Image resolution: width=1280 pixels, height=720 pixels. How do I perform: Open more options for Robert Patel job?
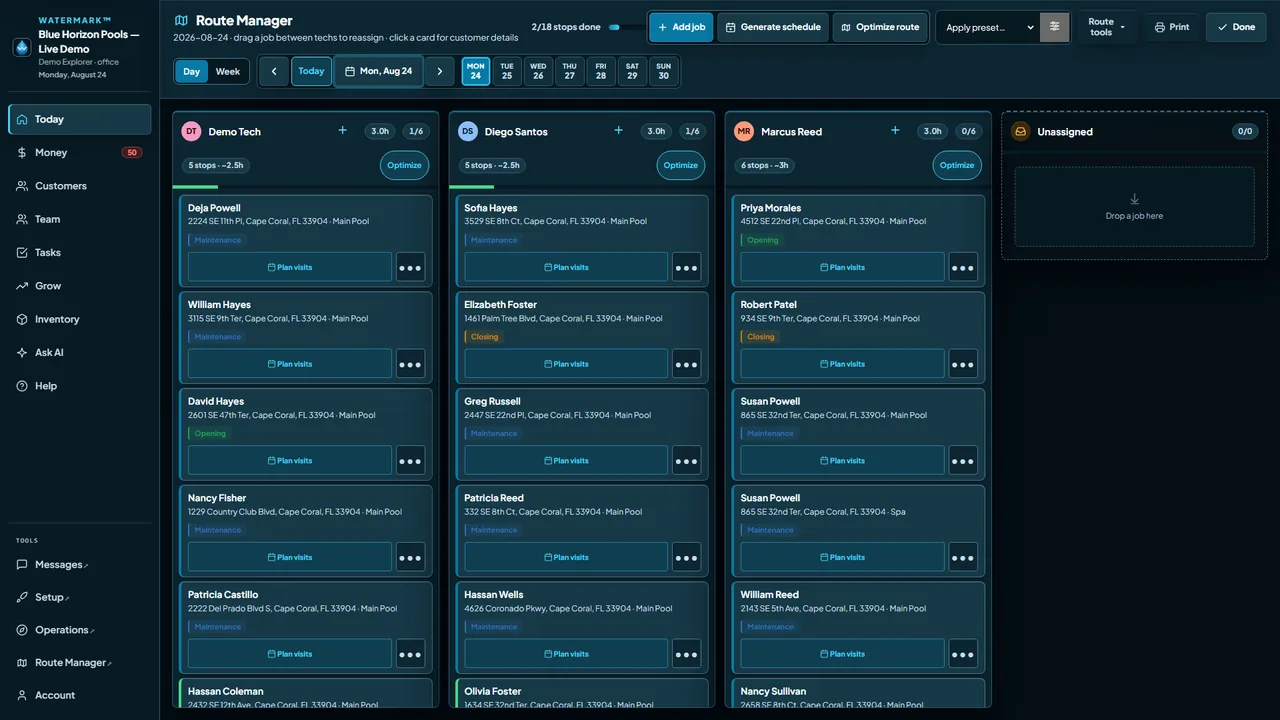tap(963, 364)
